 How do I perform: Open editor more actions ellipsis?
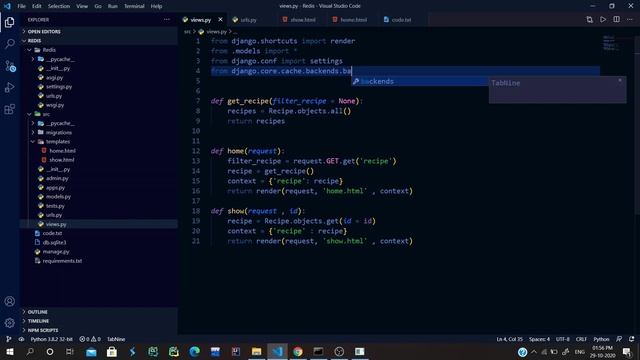(x=630, y=20)
